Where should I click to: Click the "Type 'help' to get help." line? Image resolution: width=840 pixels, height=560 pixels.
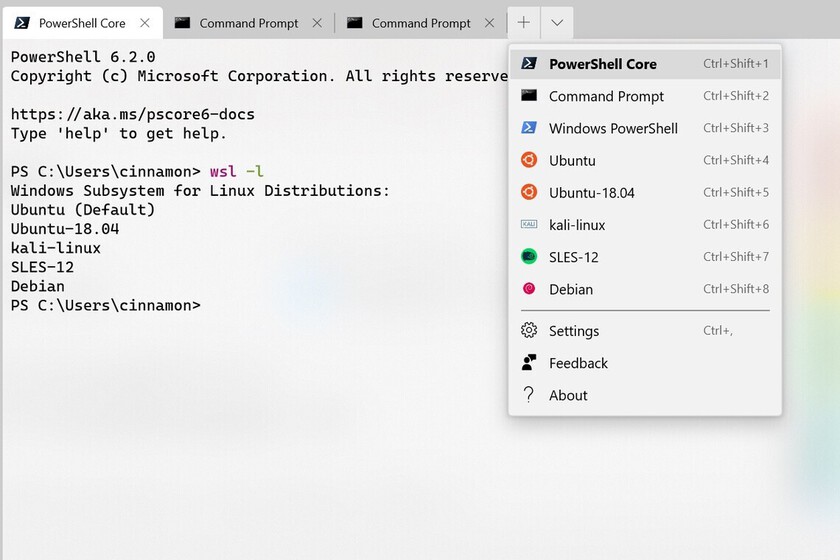click(x=119, y=133)
